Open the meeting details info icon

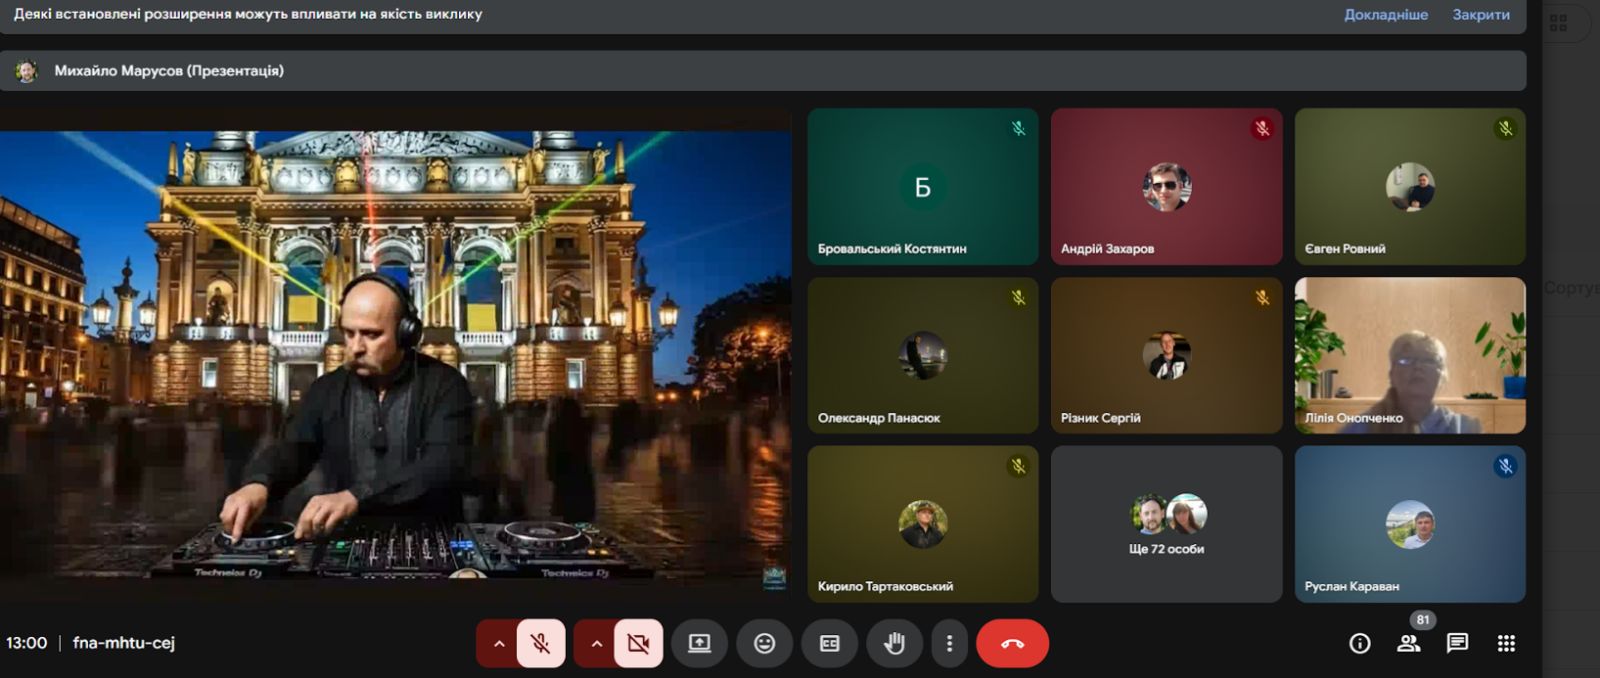(1359, 643)
